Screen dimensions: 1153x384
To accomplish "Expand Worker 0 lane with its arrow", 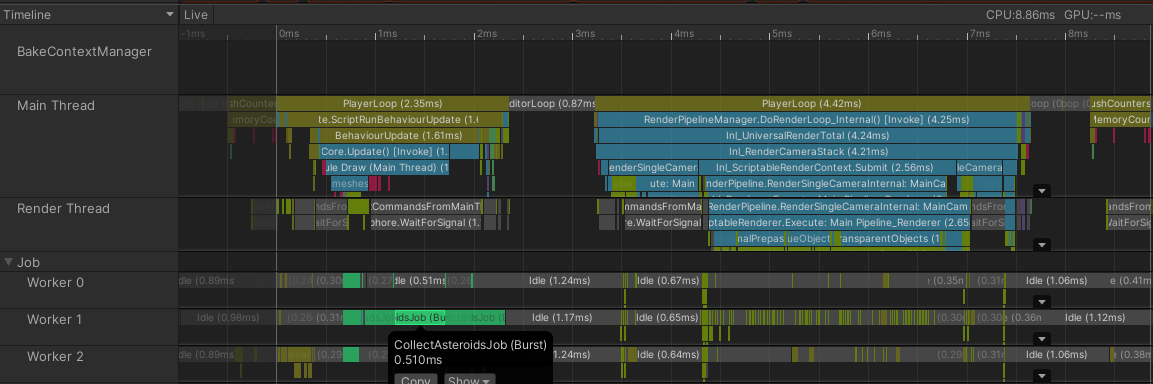I will tap(1041, 302).
